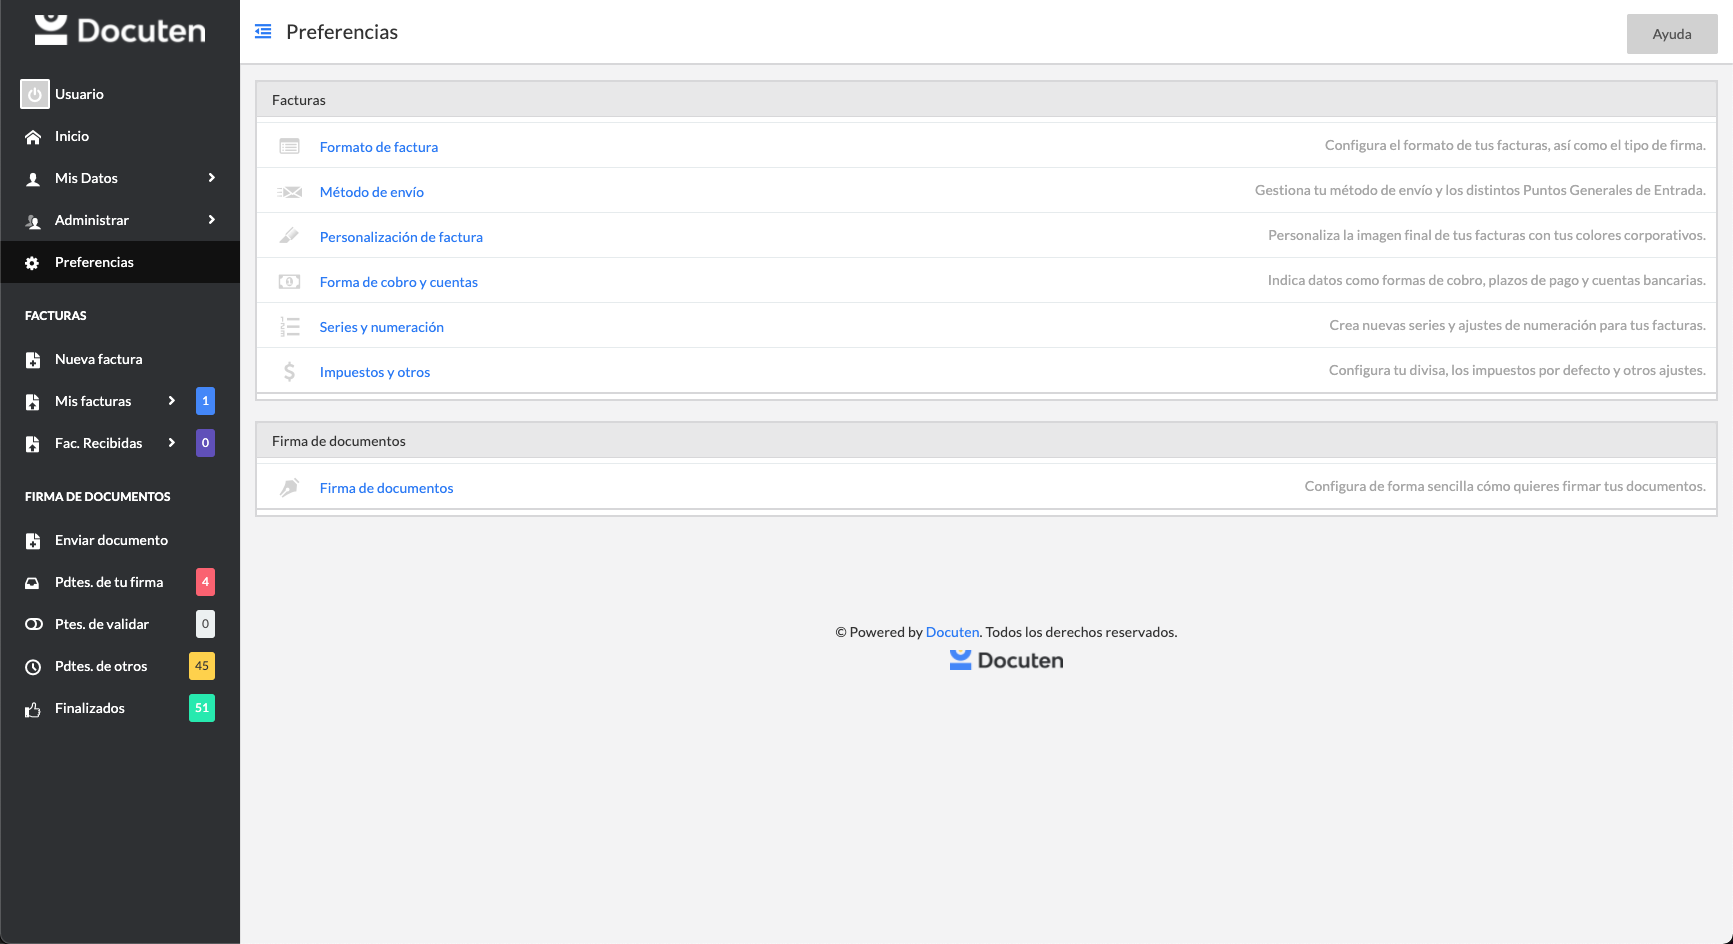1733x944 pixels.
Task: Expand the Mis facturas chevron
Action: pyautogui.click(x=172, y=401)
